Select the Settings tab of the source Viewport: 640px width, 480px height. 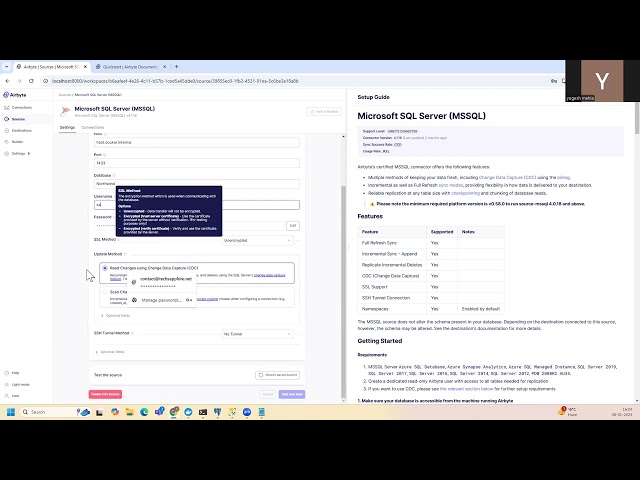pyautogui.click(x=67, y=127)
